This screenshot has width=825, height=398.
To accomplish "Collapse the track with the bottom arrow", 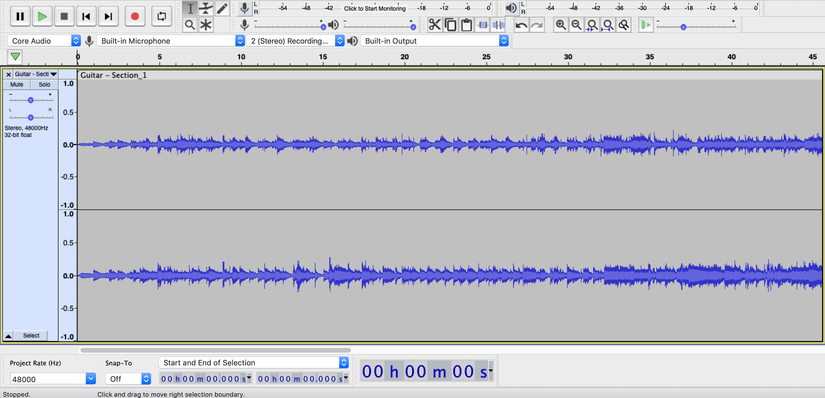I will (x=8, y=336).
